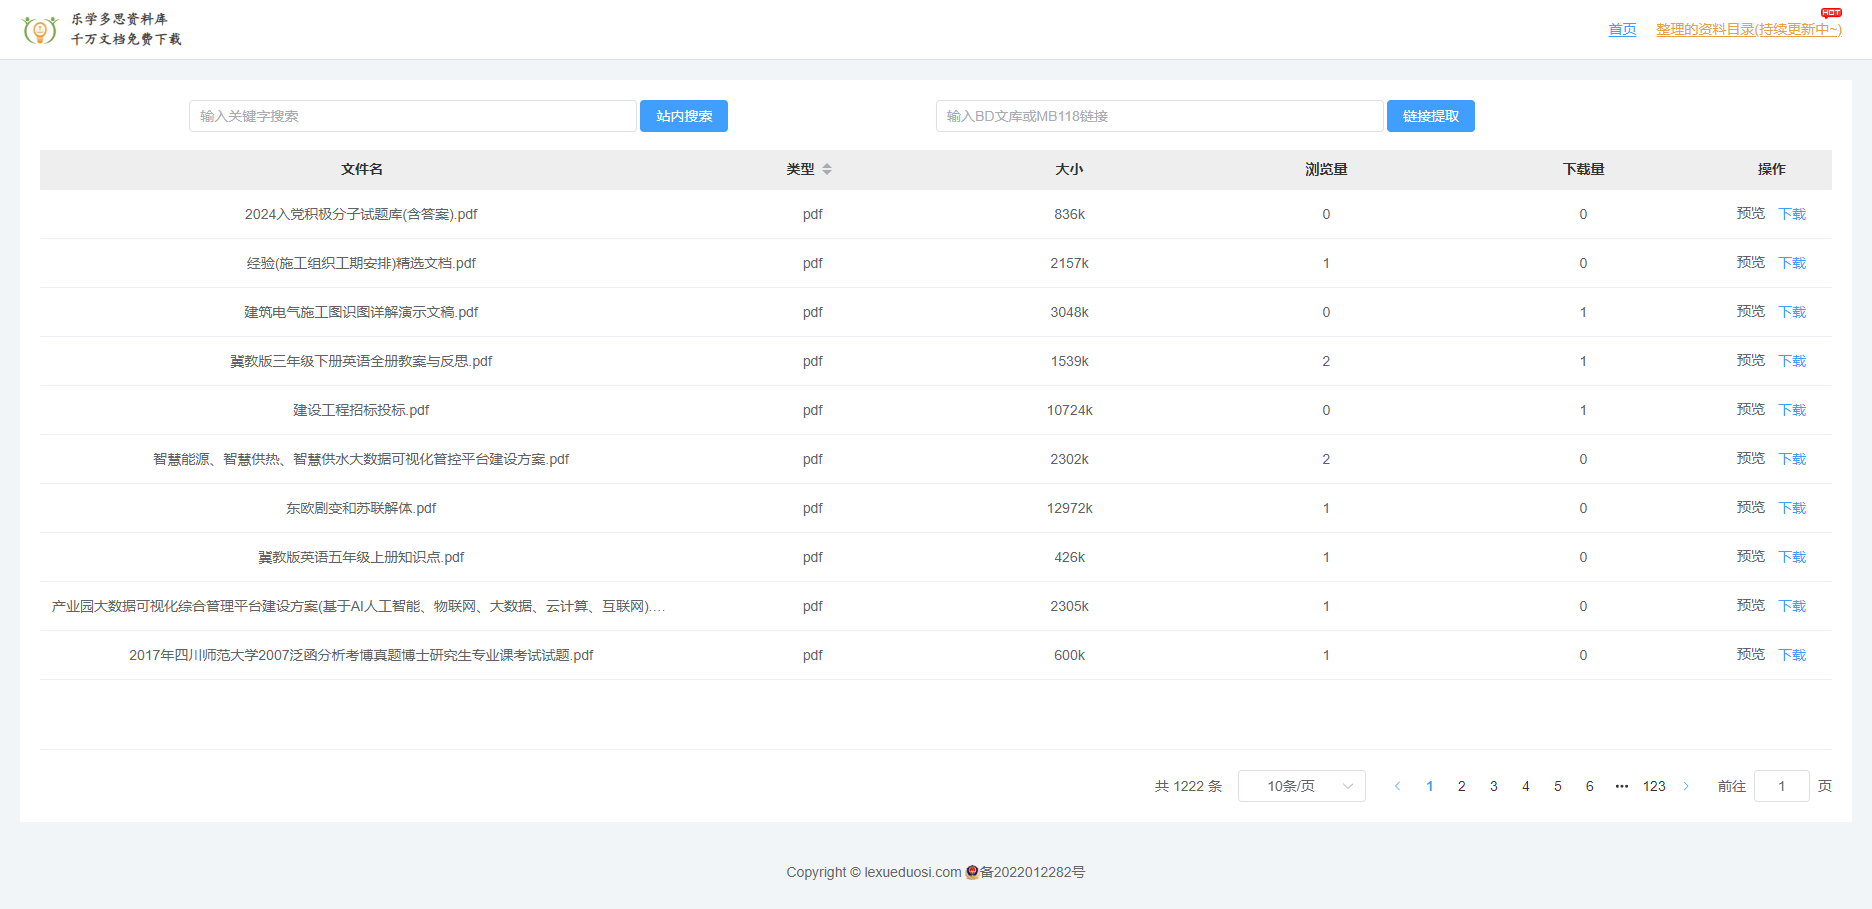Click the 乐学多思资料库 site logo
This screenshot has height=909, width=1872.
102,29
